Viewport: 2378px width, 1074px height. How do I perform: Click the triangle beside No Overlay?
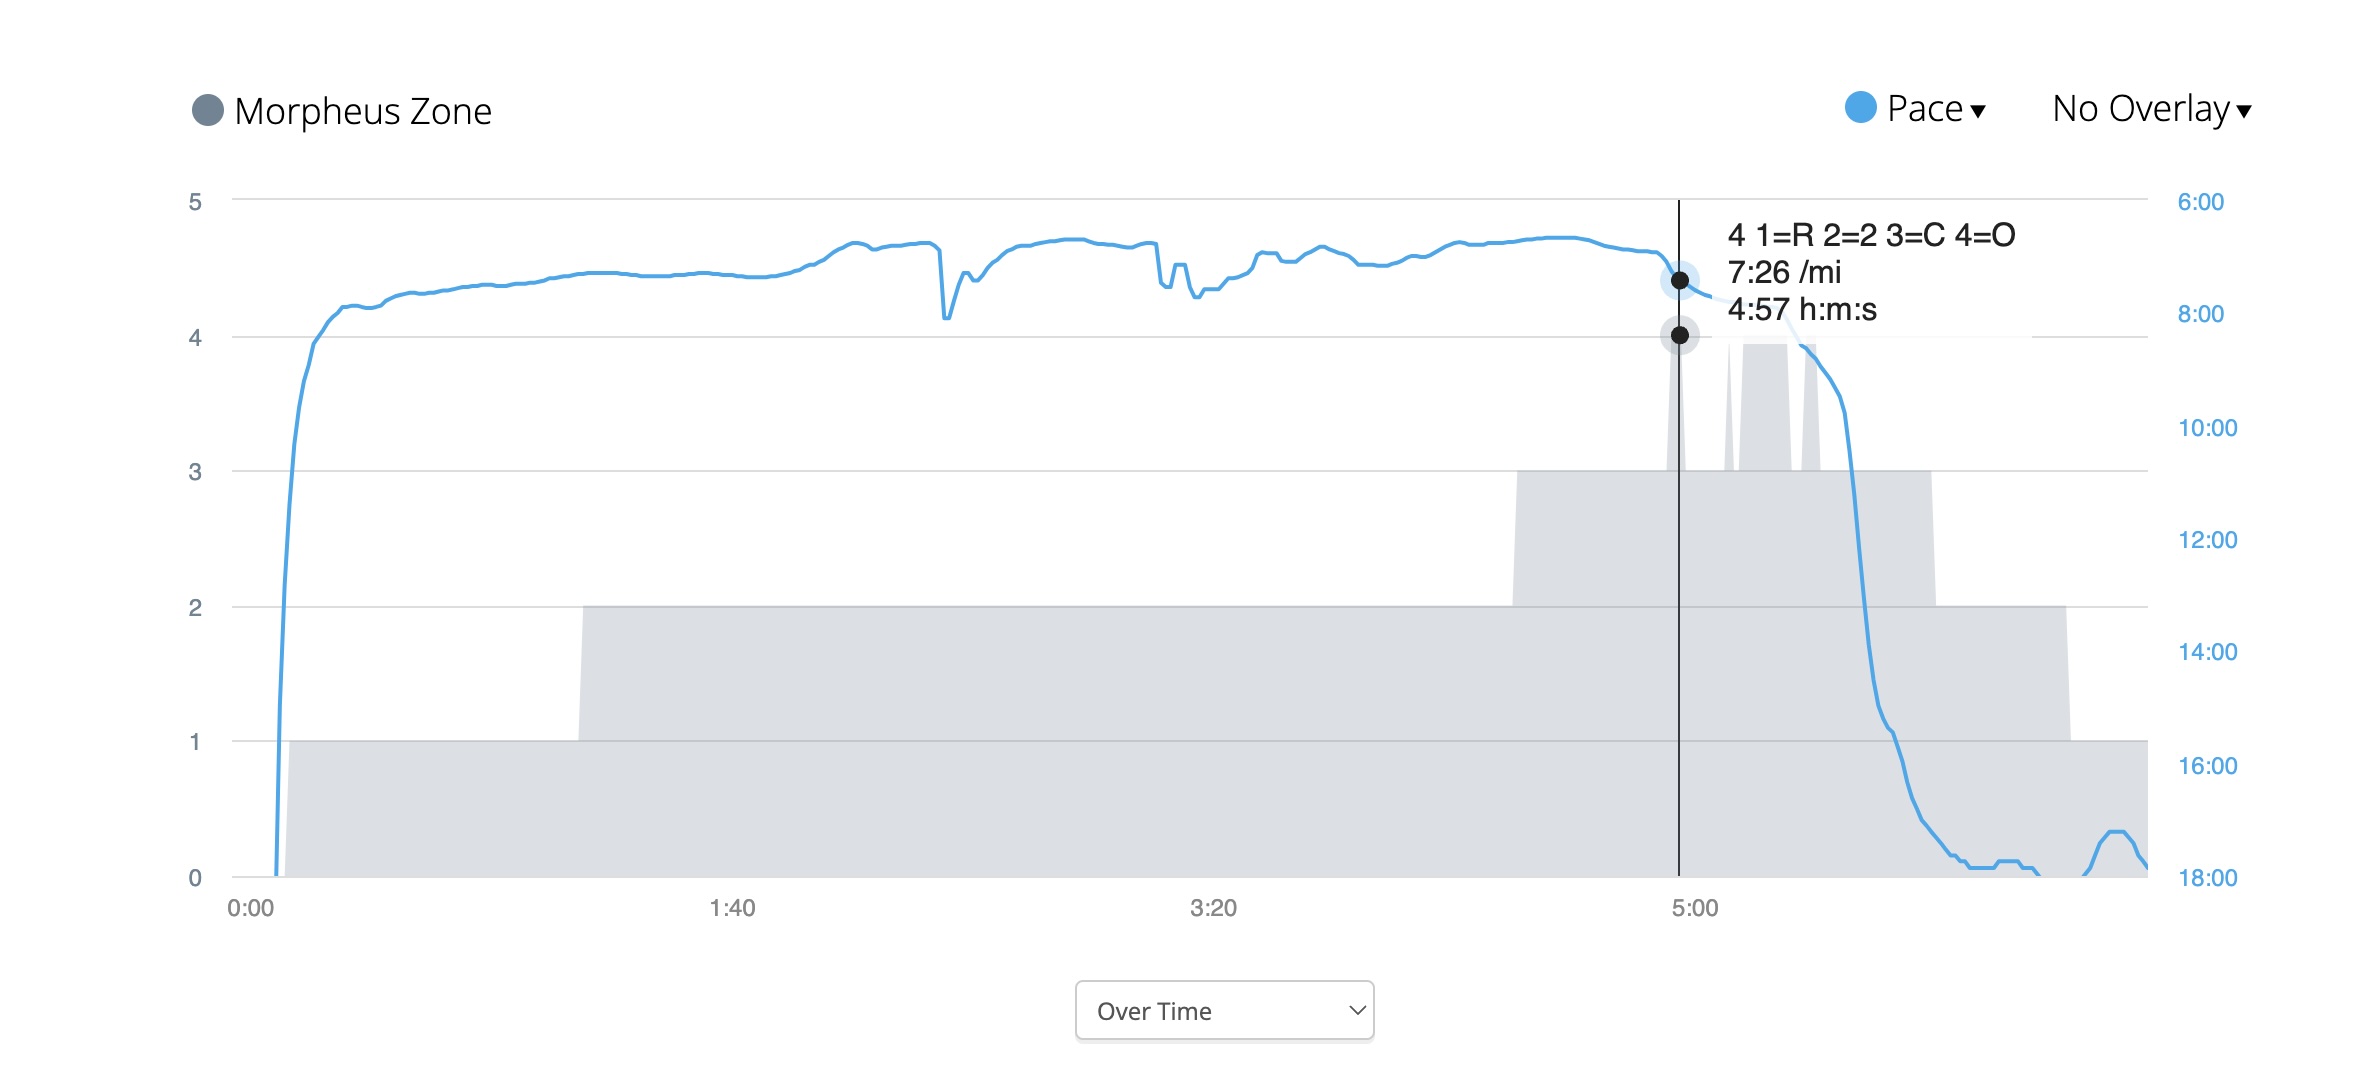[x=2244, y=111]
